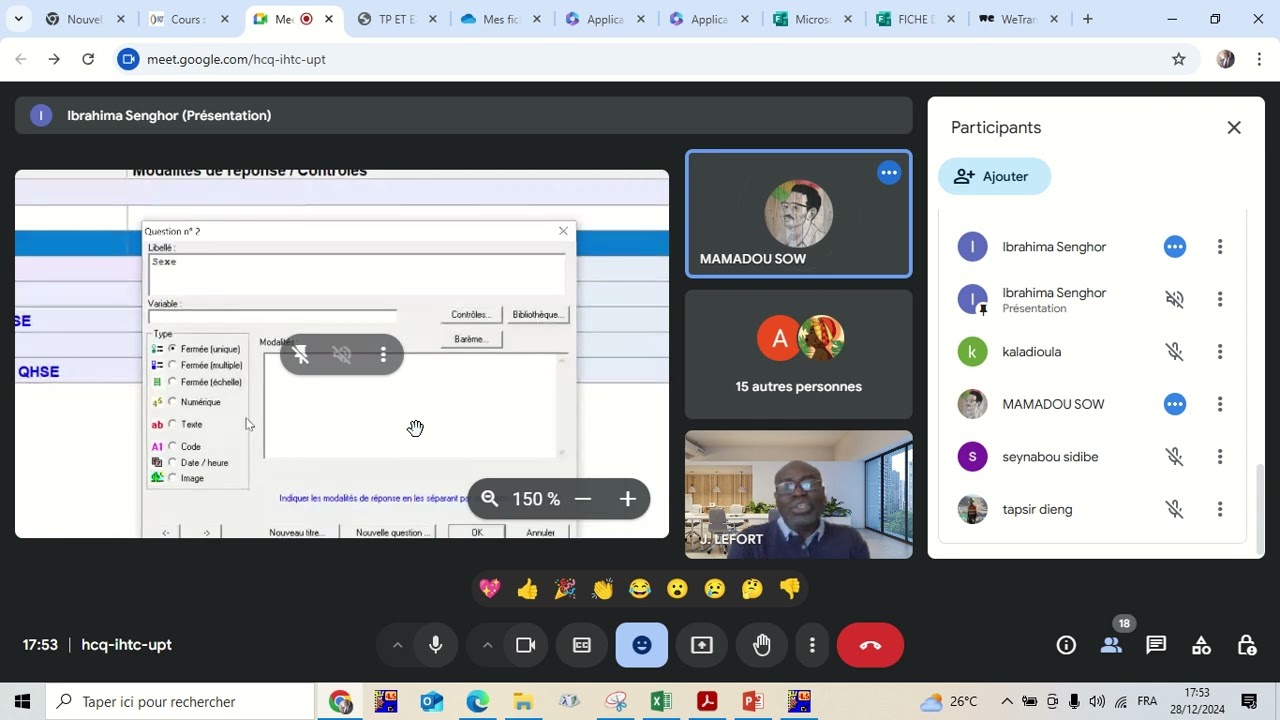
Task: Open more actions for MAMADOU SOW
Action: coord(1220,404)
